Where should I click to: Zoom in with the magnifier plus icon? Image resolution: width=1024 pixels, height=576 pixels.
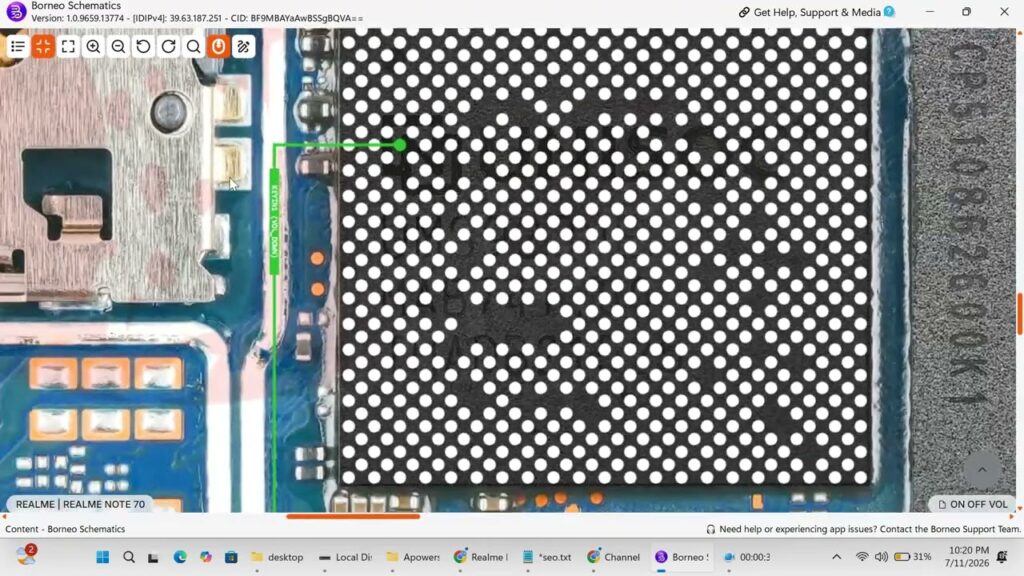(93, 46)
